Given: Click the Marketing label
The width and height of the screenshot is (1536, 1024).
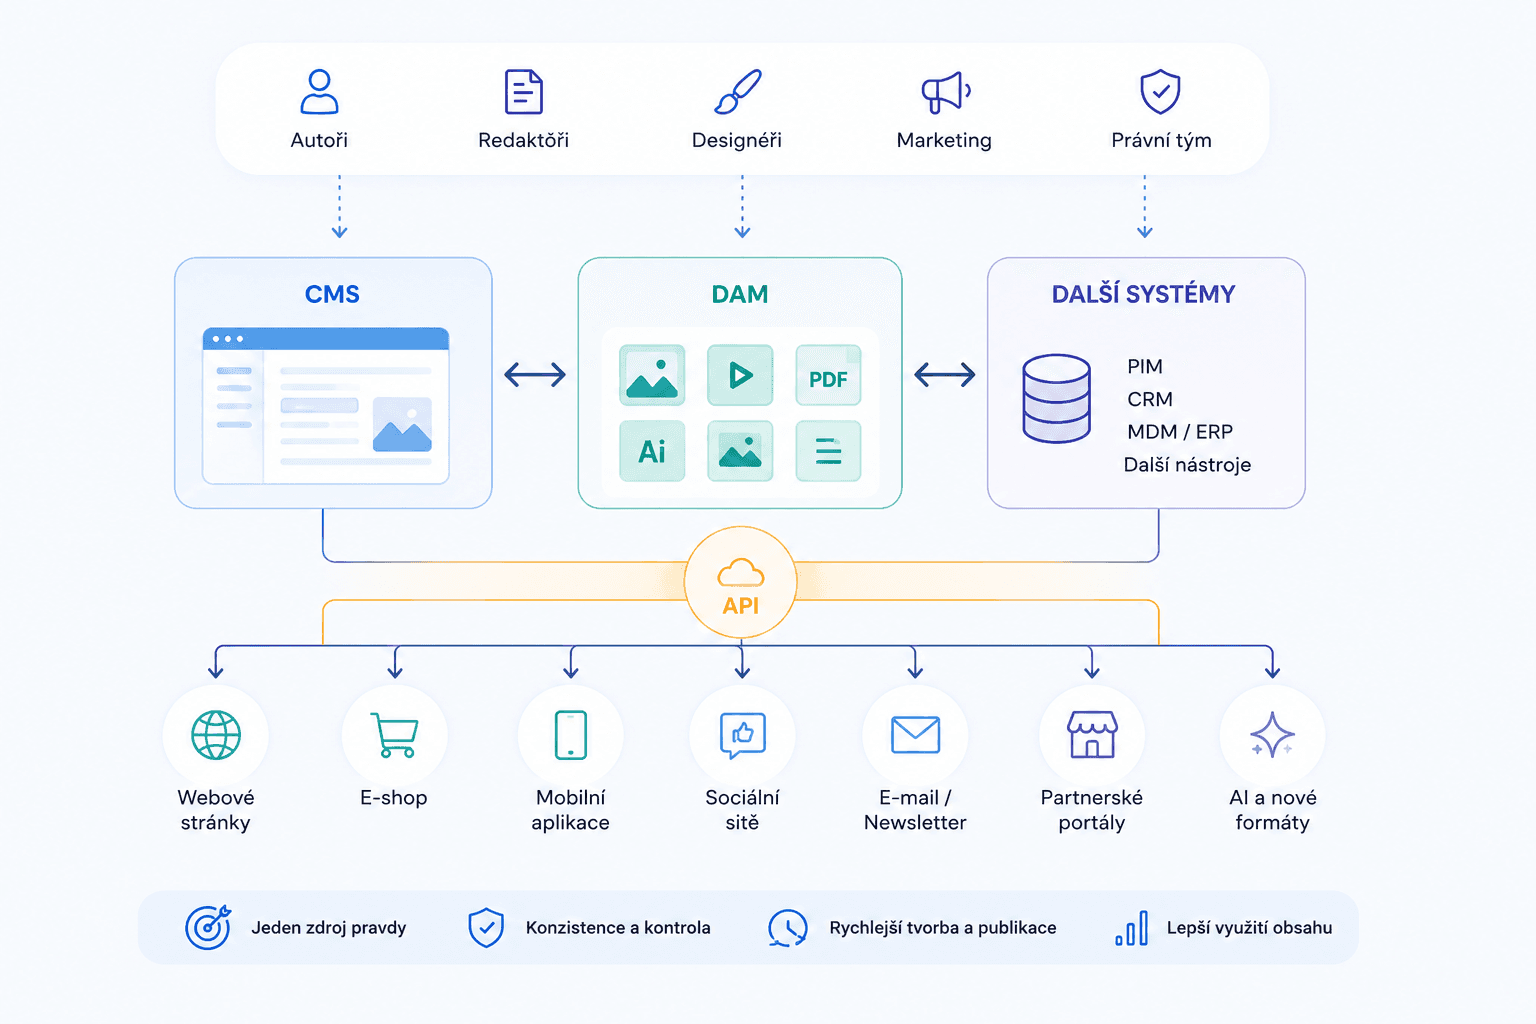Looking at the screenshot, I should point(944,140).
